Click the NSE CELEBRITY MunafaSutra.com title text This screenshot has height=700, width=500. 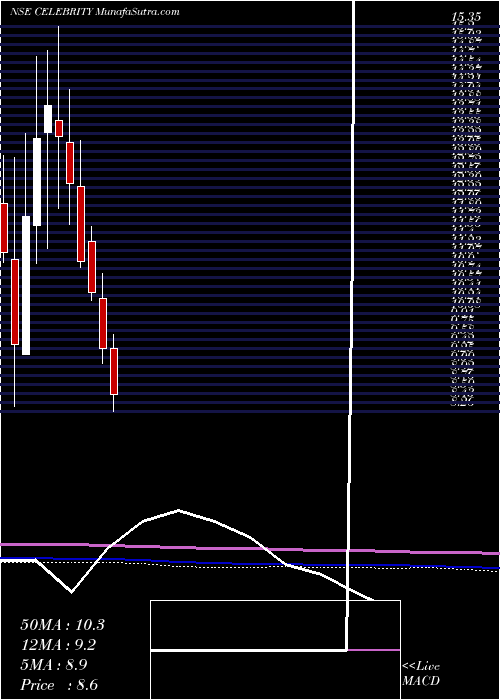click(x=95, y=12)
